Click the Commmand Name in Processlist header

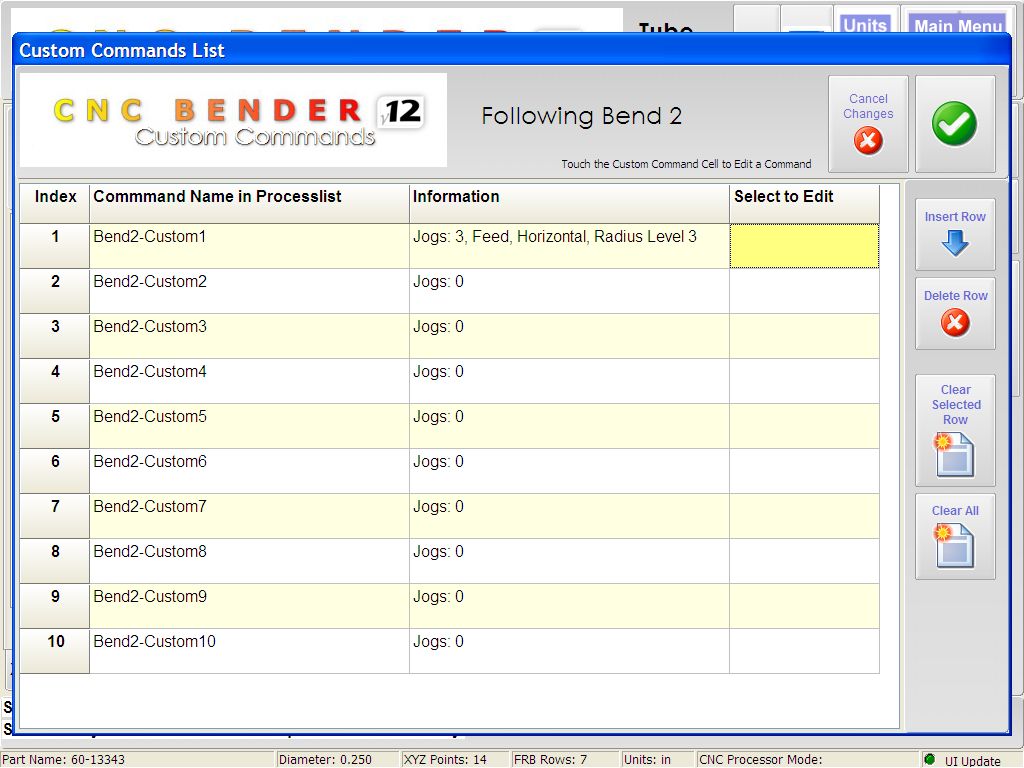click(249, 203)
